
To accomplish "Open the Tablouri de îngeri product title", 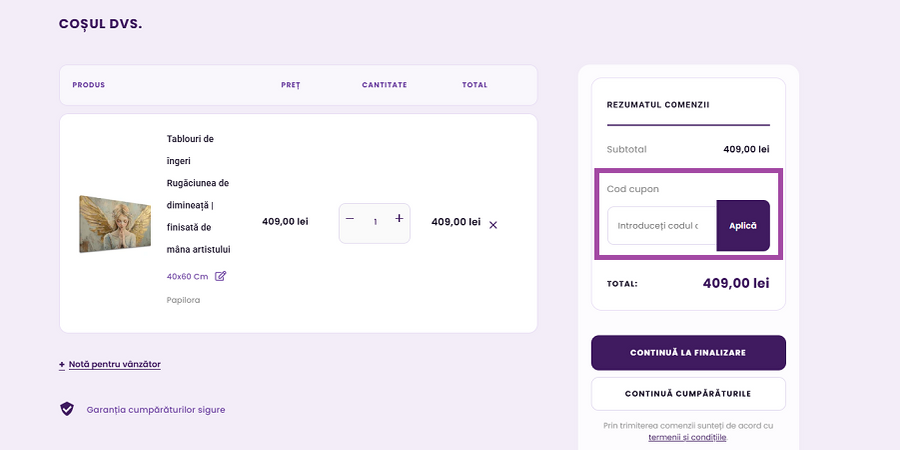I will pyautogui.click(x=199, y=194).
